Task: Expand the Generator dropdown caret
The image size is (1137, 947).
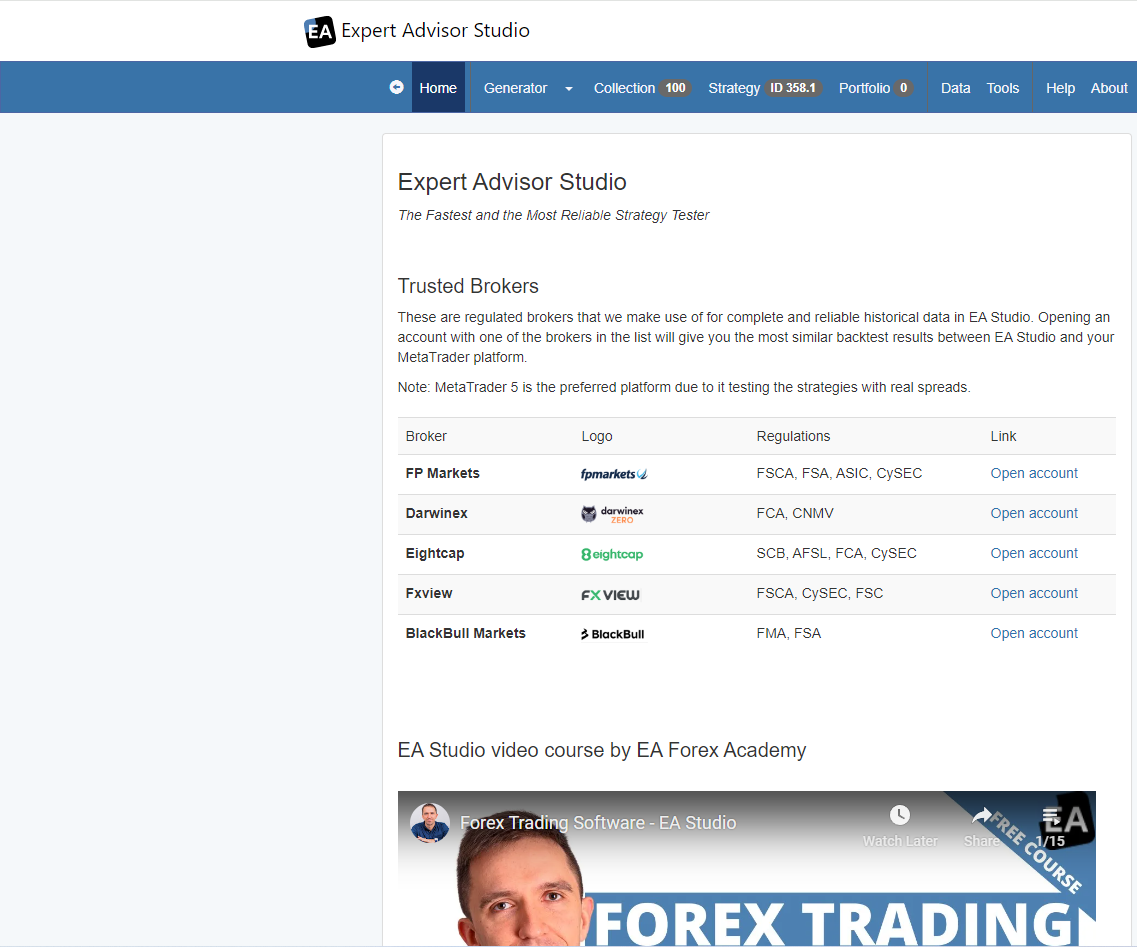Action: [x=568, y=88]
